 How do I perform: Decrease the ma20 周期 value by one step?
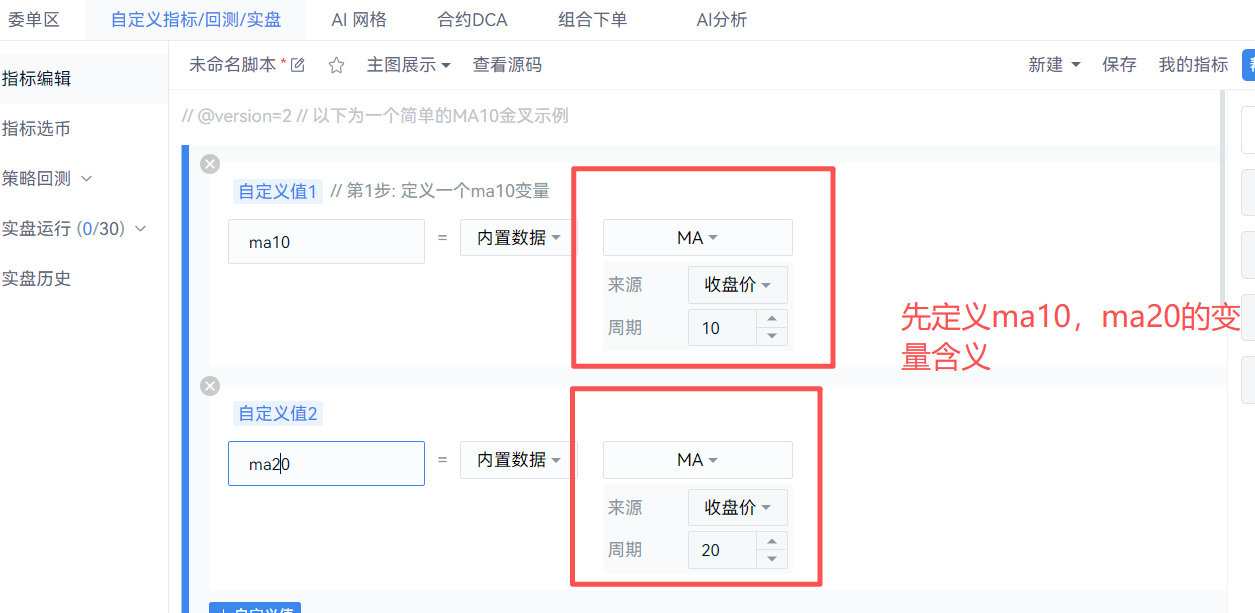click(x=771, y=558)
